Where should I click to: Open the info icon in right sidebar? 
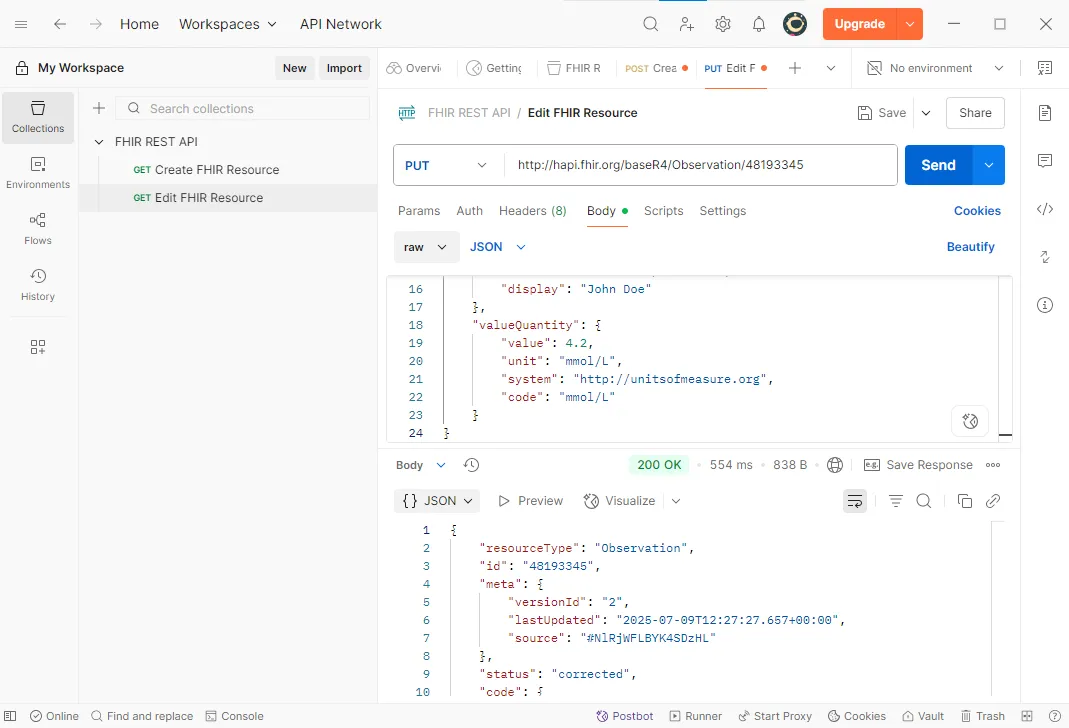tap(1044, 305)
